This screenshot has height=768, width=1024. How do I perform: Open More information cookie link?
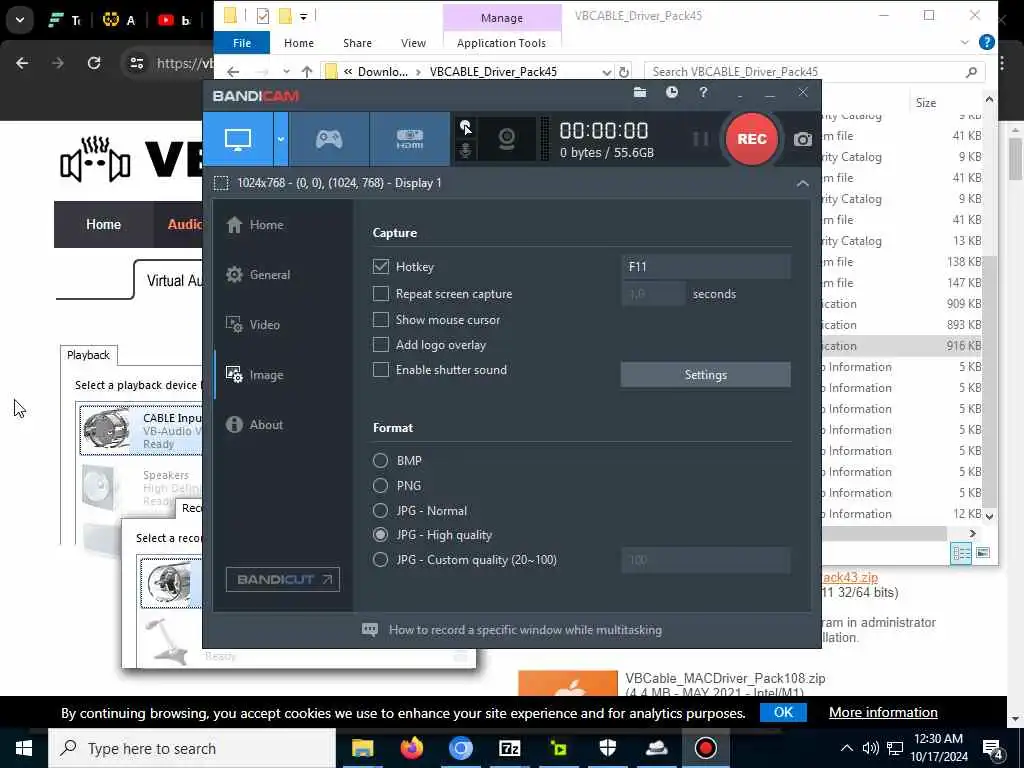pos(883,712)
